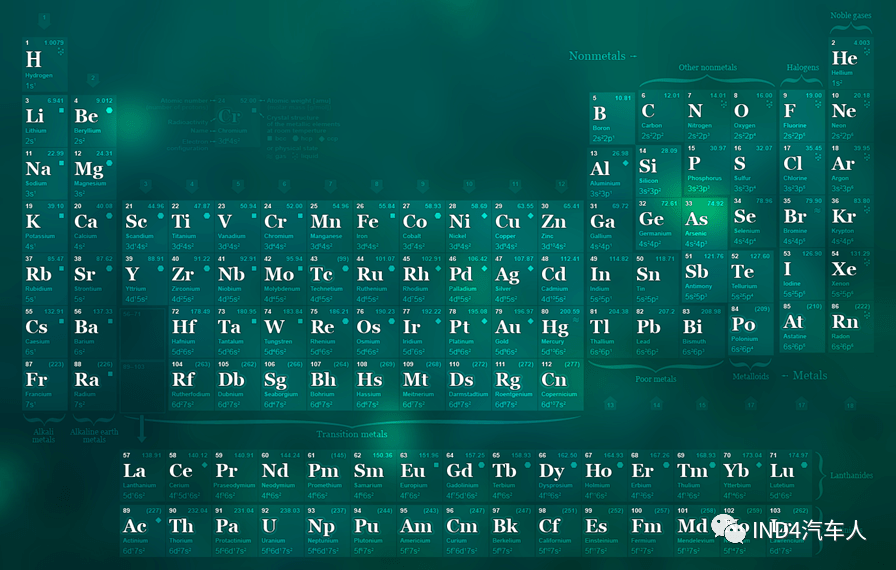Choose the Aluminium (Al) element tile
This screenshot has width=896, height=570.
point(610,174)
